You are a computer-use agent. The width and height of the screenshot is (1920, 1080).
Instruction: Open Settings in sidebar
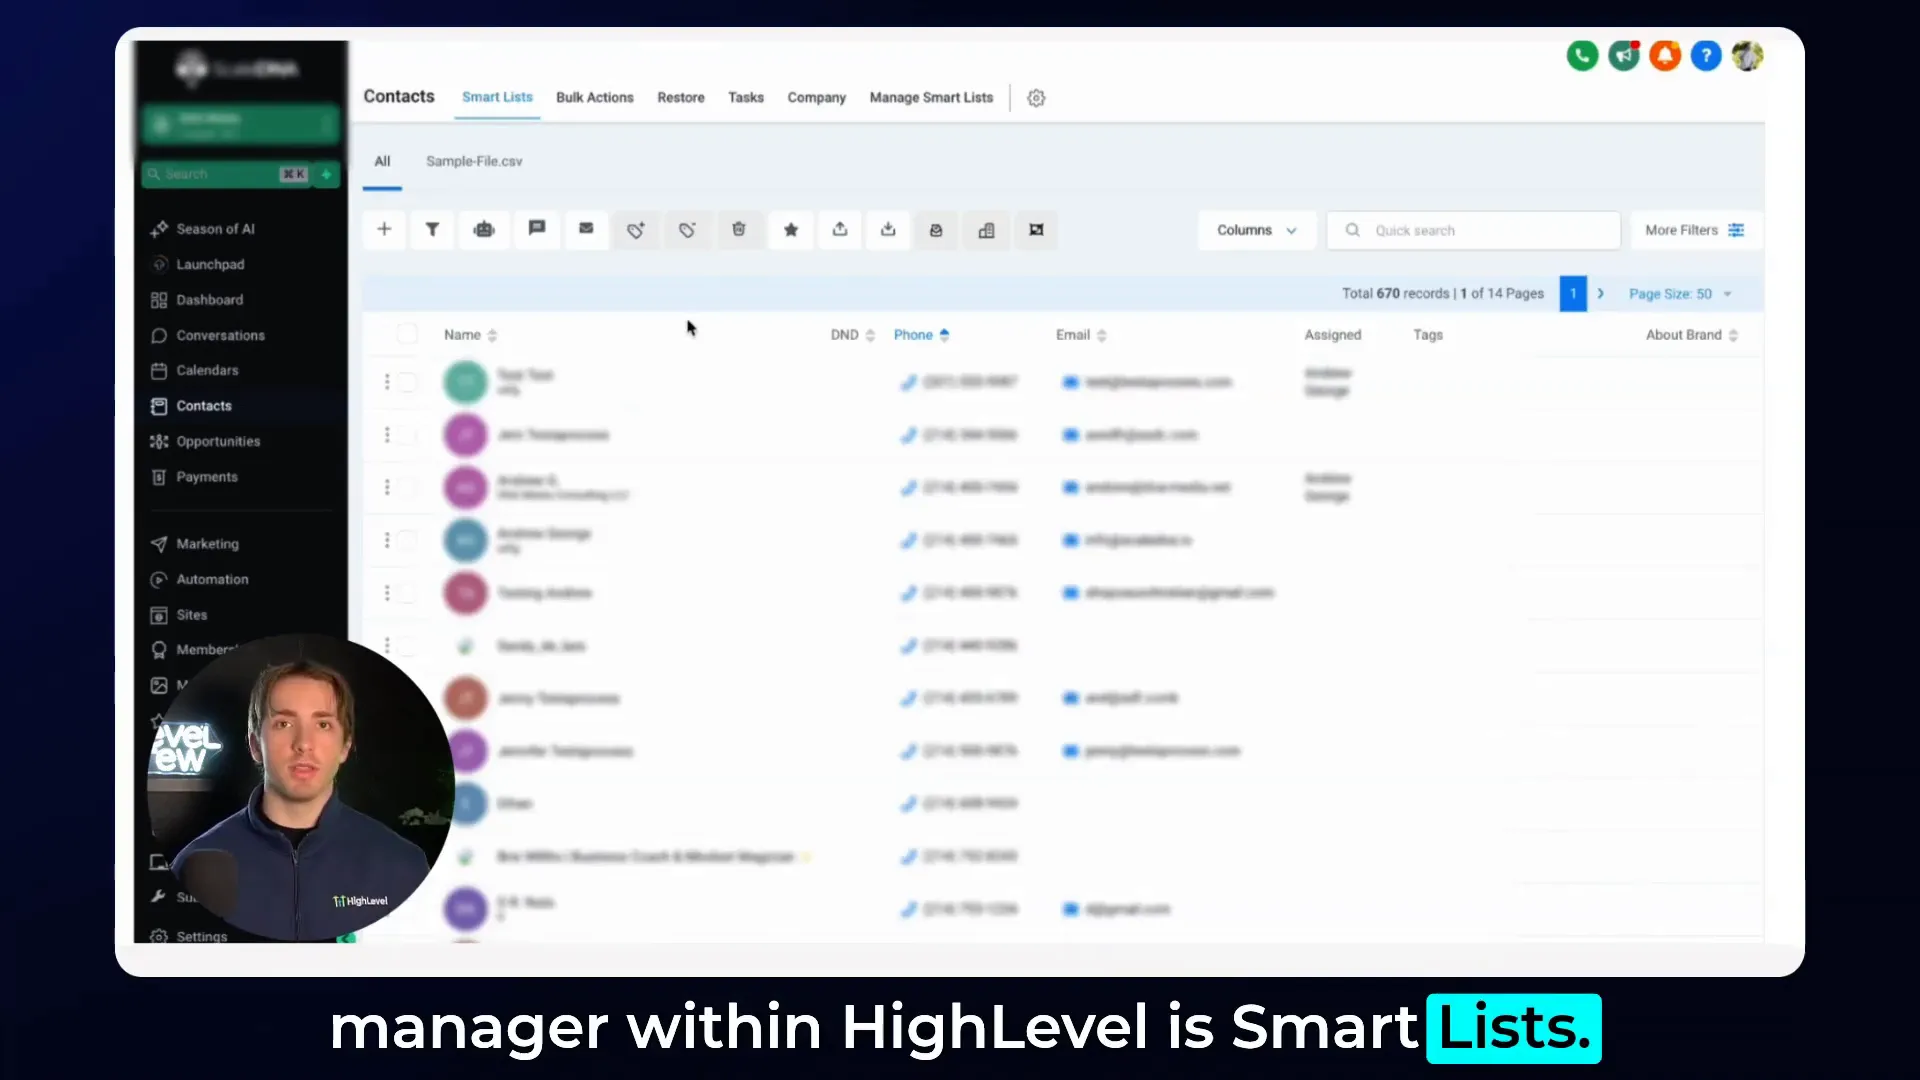click(x=201, y=937)
